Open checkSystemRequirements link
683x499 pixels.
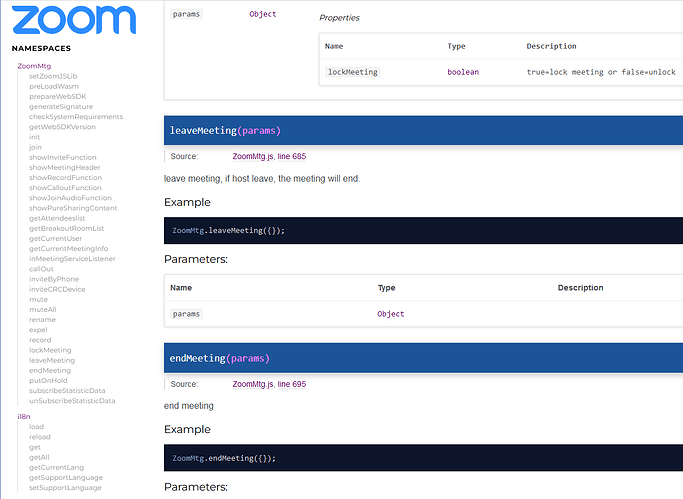tap(76, 117)
